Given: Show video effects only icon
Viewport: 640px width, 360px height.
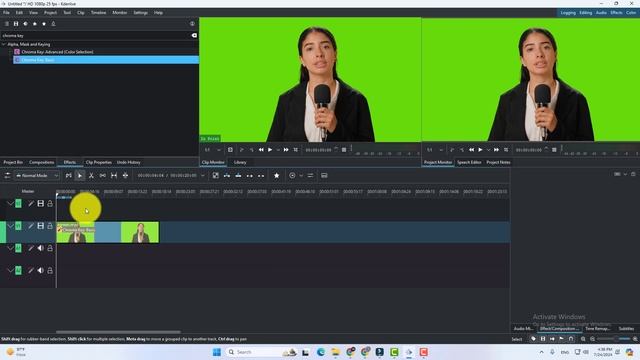Looking at the screenshot, I should click(16, 24).
